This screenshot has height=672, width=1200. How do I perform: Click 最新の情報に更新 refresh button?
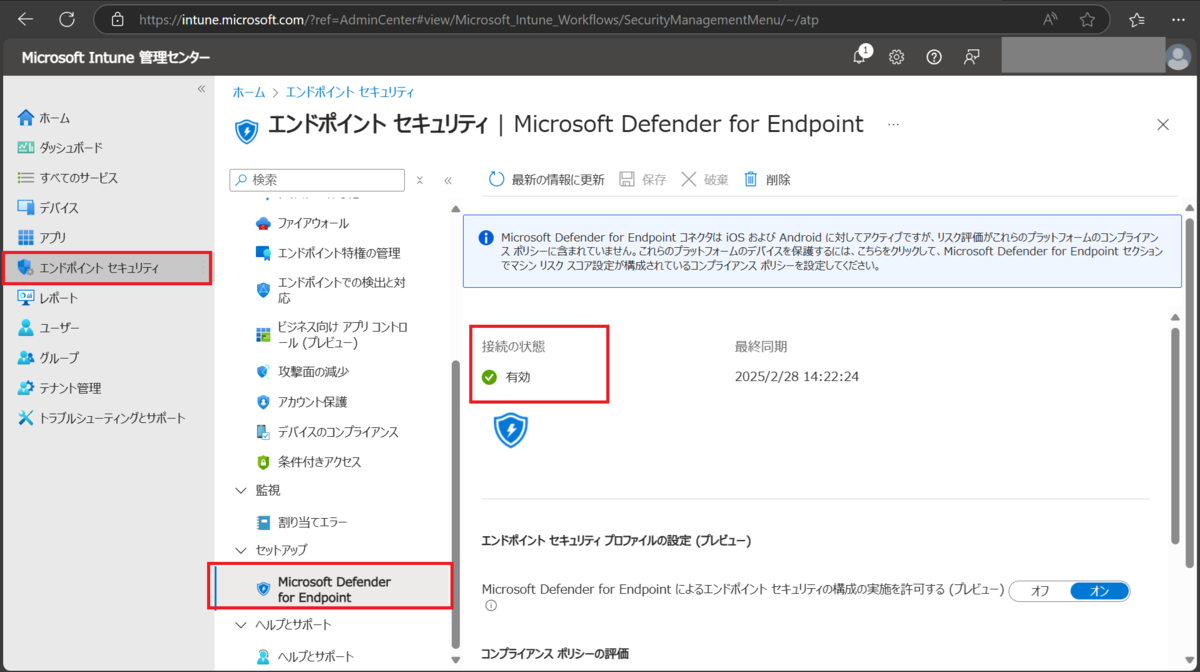(x=546, y=180)
